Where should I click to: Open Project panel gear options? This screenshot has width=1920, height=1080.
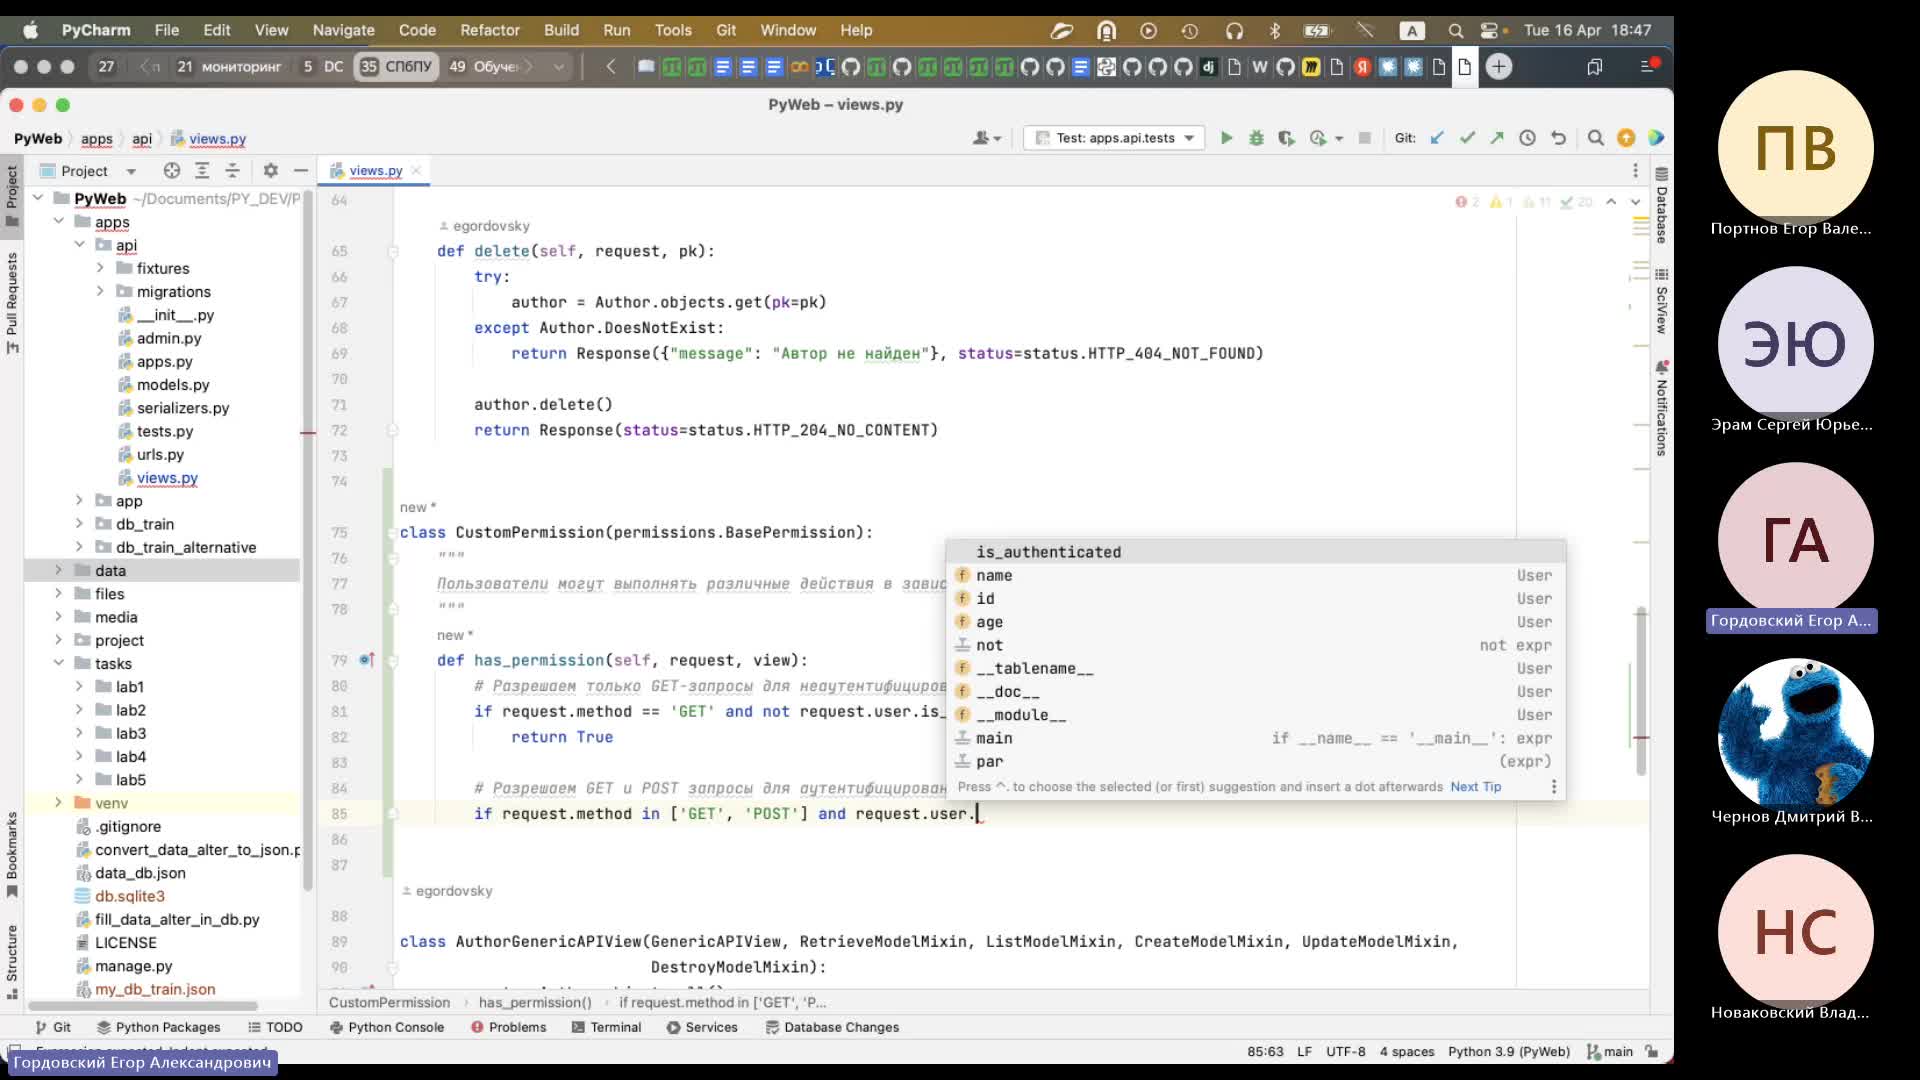point(270,171)
